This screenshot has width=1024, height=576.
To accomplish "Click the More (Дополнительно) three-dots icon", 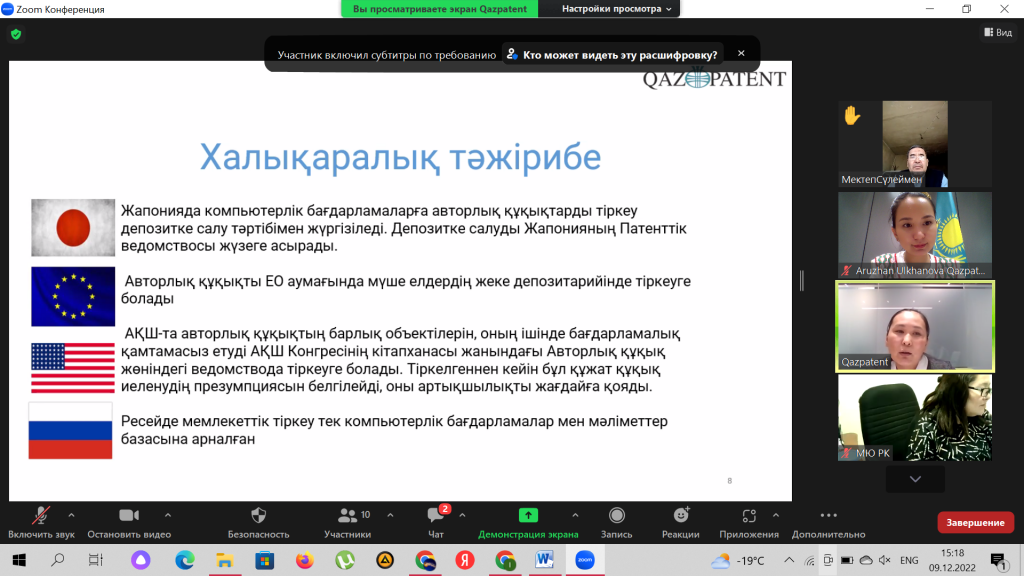I will pos(828,516).
